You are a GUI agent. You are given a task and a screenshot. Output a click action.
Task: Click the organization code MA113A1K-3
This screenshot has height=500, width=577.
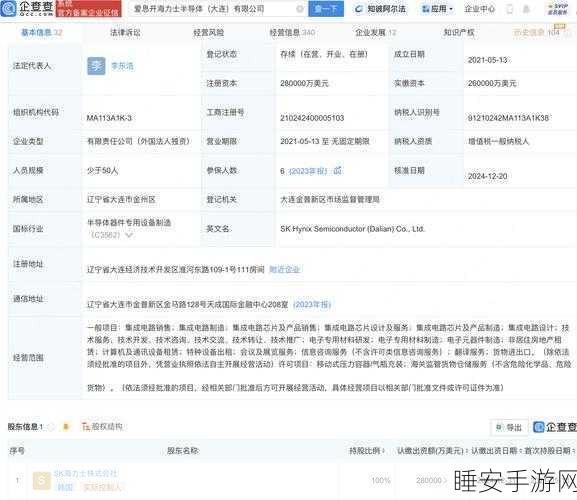pyautogui.click(x=109, y=118)
